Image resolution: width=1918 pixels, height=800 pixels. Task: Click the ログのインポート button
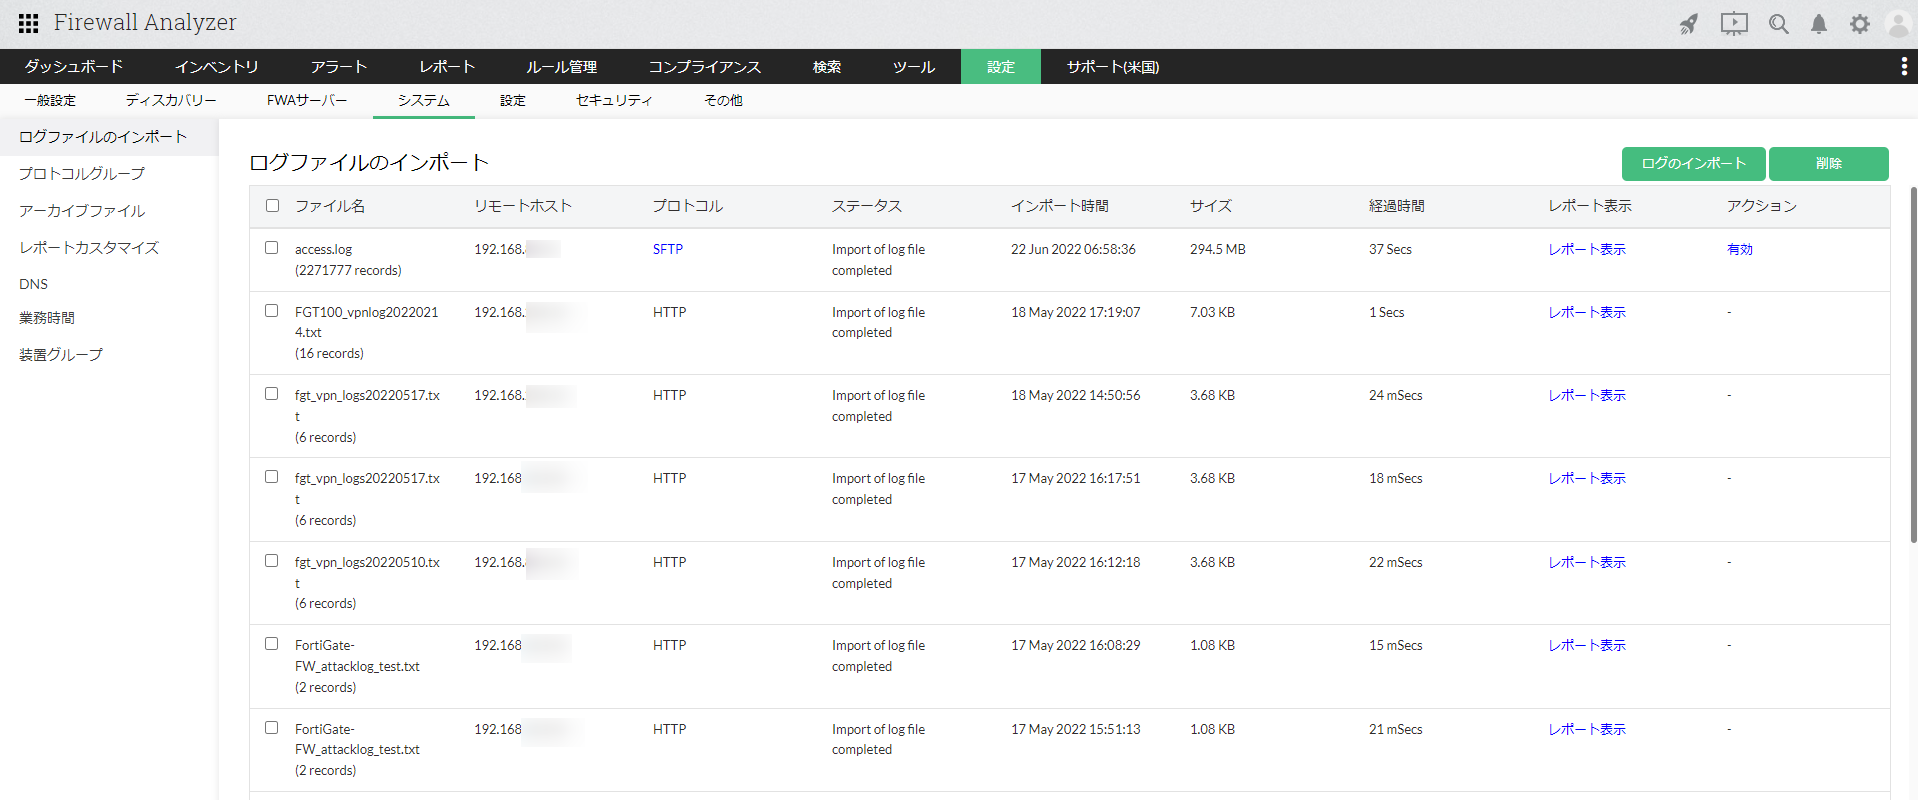pyautogui.click(x=1693, y=163)
